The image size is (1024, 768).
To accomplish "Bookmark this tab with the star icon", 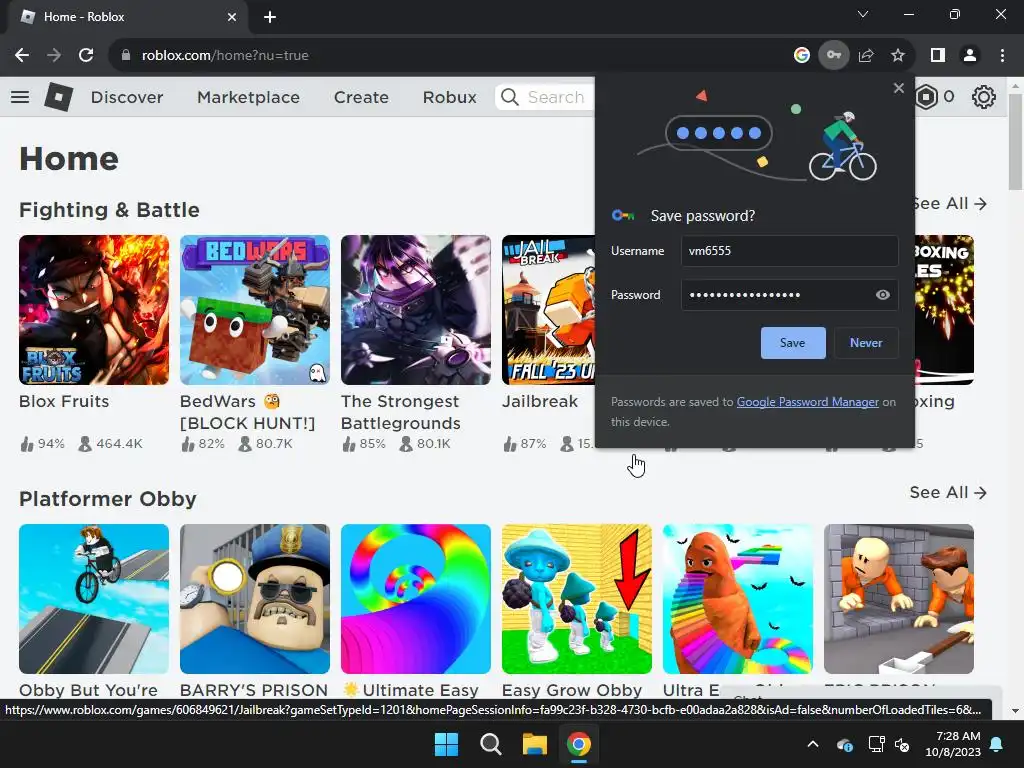I will pyautogui.click(x=898, y=56).
